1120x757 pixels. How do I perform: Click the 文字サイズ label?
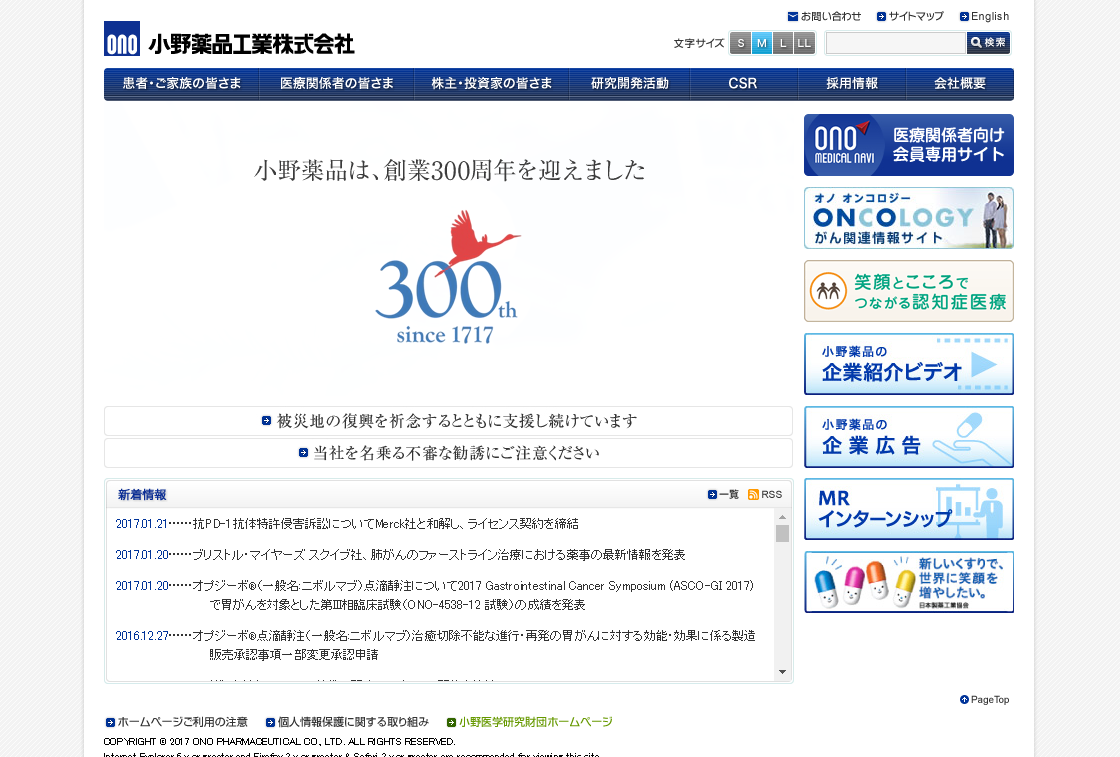click(x=699, y=44)
